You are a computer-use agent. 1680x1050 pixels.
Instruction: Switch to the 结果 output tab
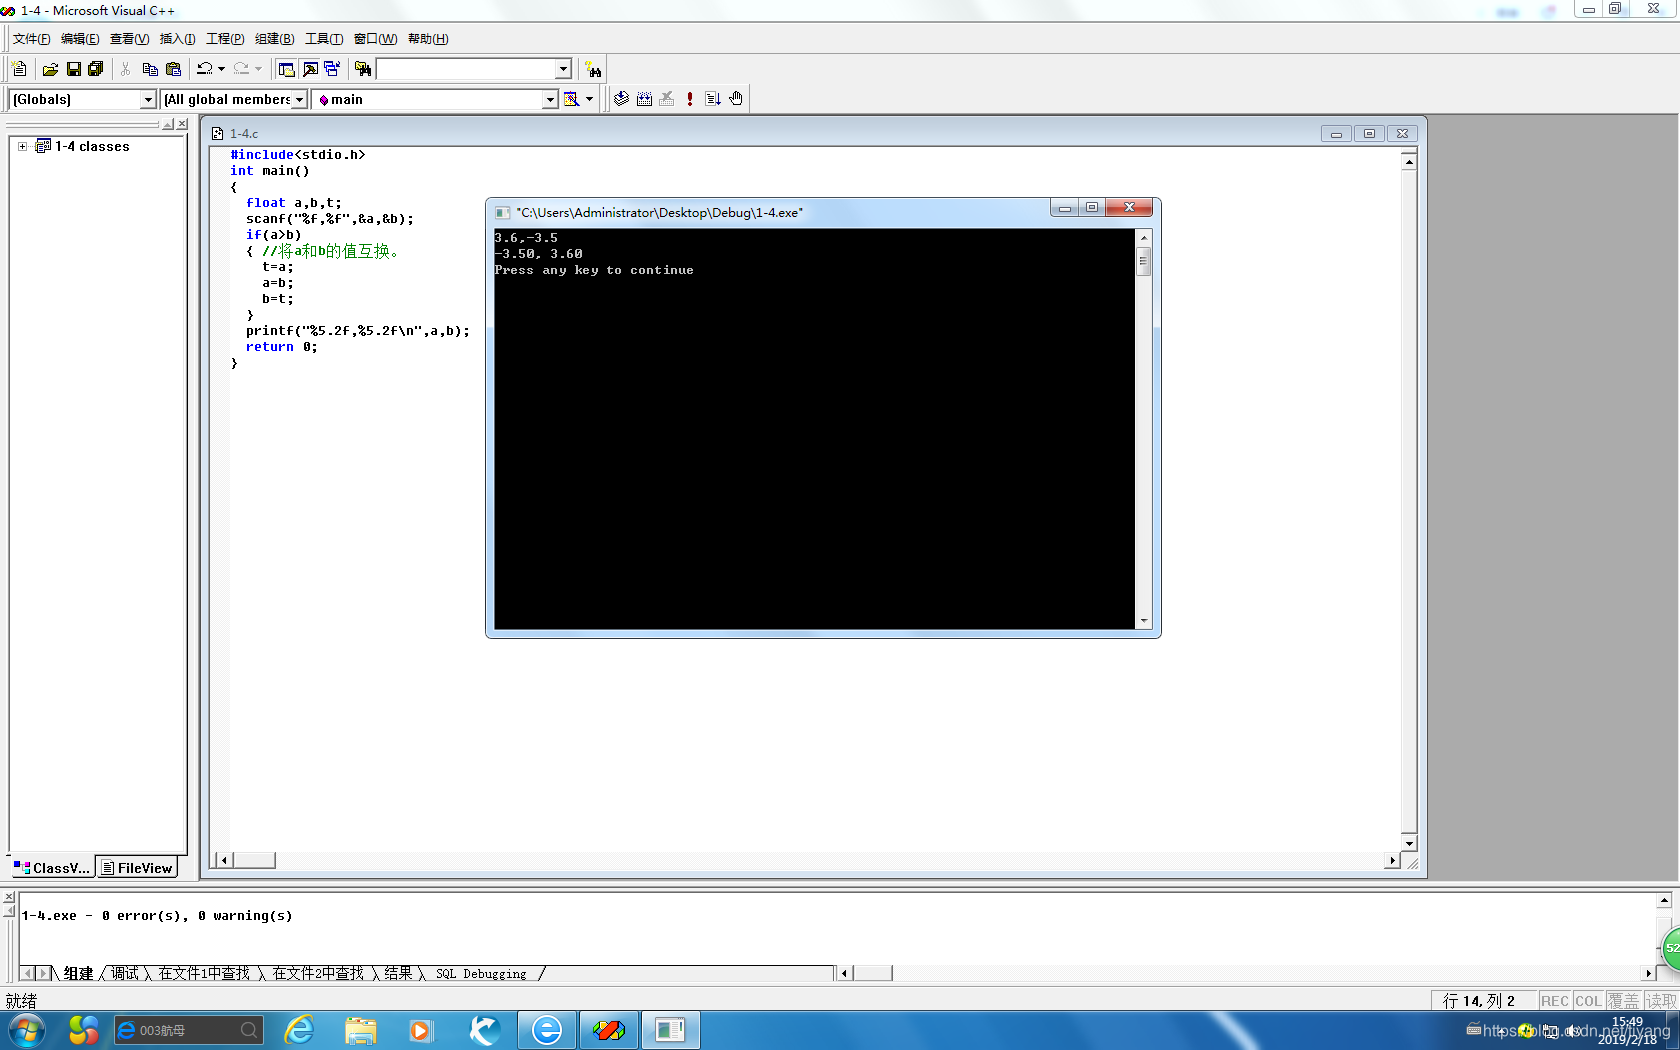399,973
